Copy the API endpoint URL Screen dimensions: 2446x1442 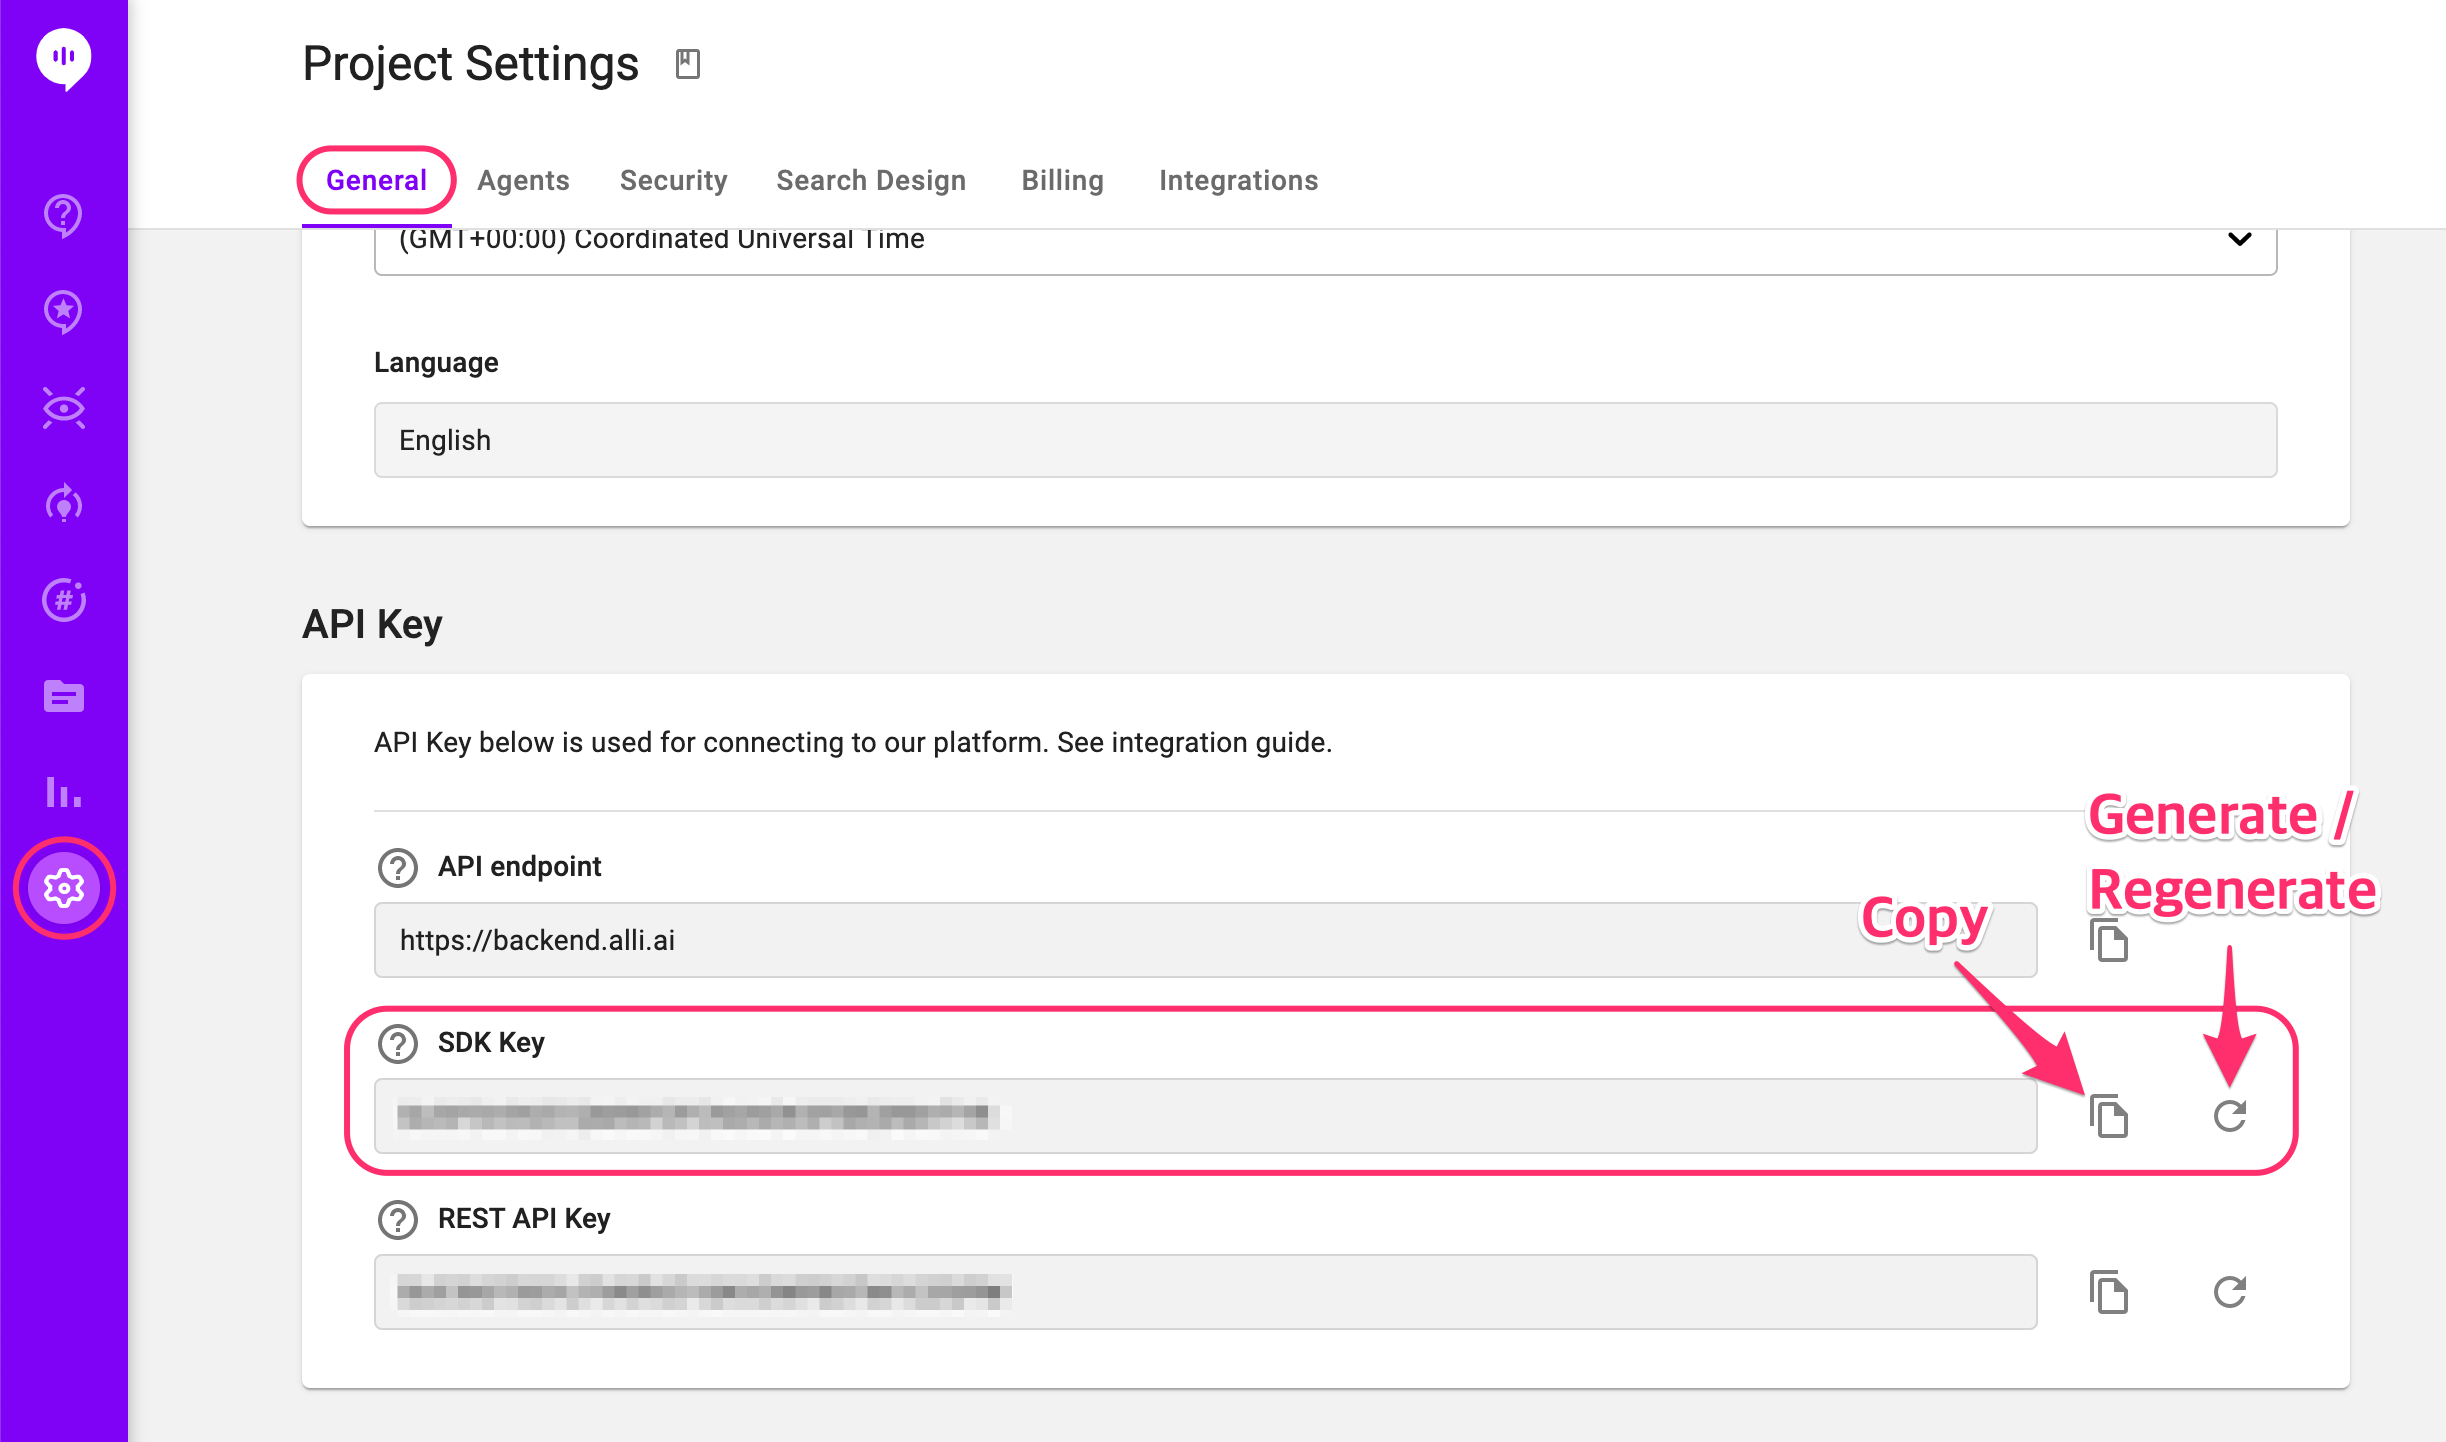click(x=2109, y=941)
